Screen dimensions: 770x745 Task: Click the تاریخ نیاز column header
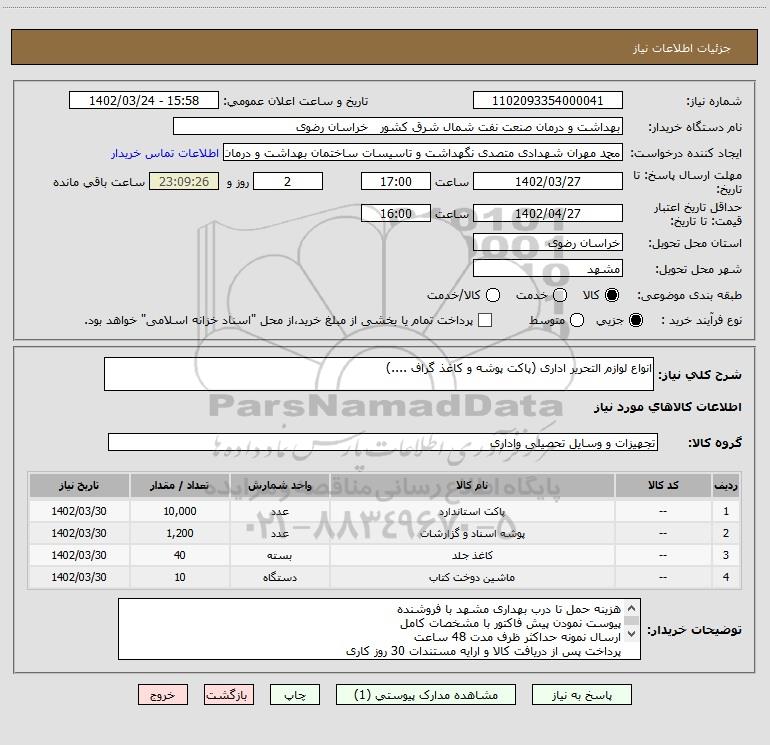(x=79, y=485)
